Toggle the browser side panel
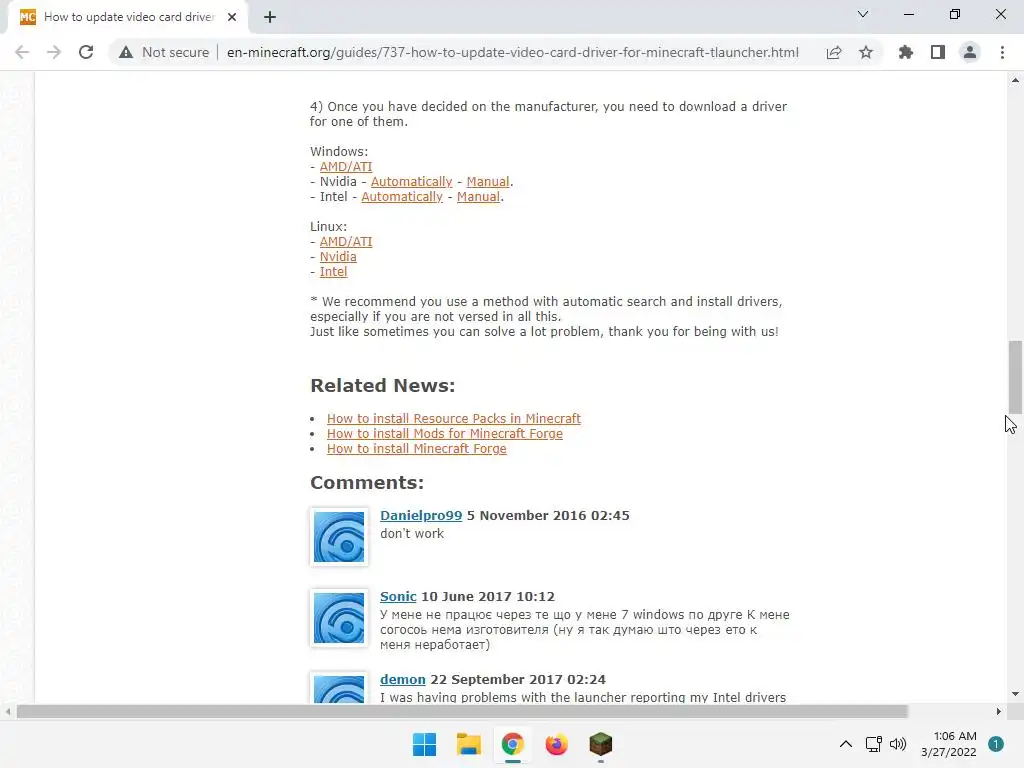The image size is (1024, 768). pos(938,52)
